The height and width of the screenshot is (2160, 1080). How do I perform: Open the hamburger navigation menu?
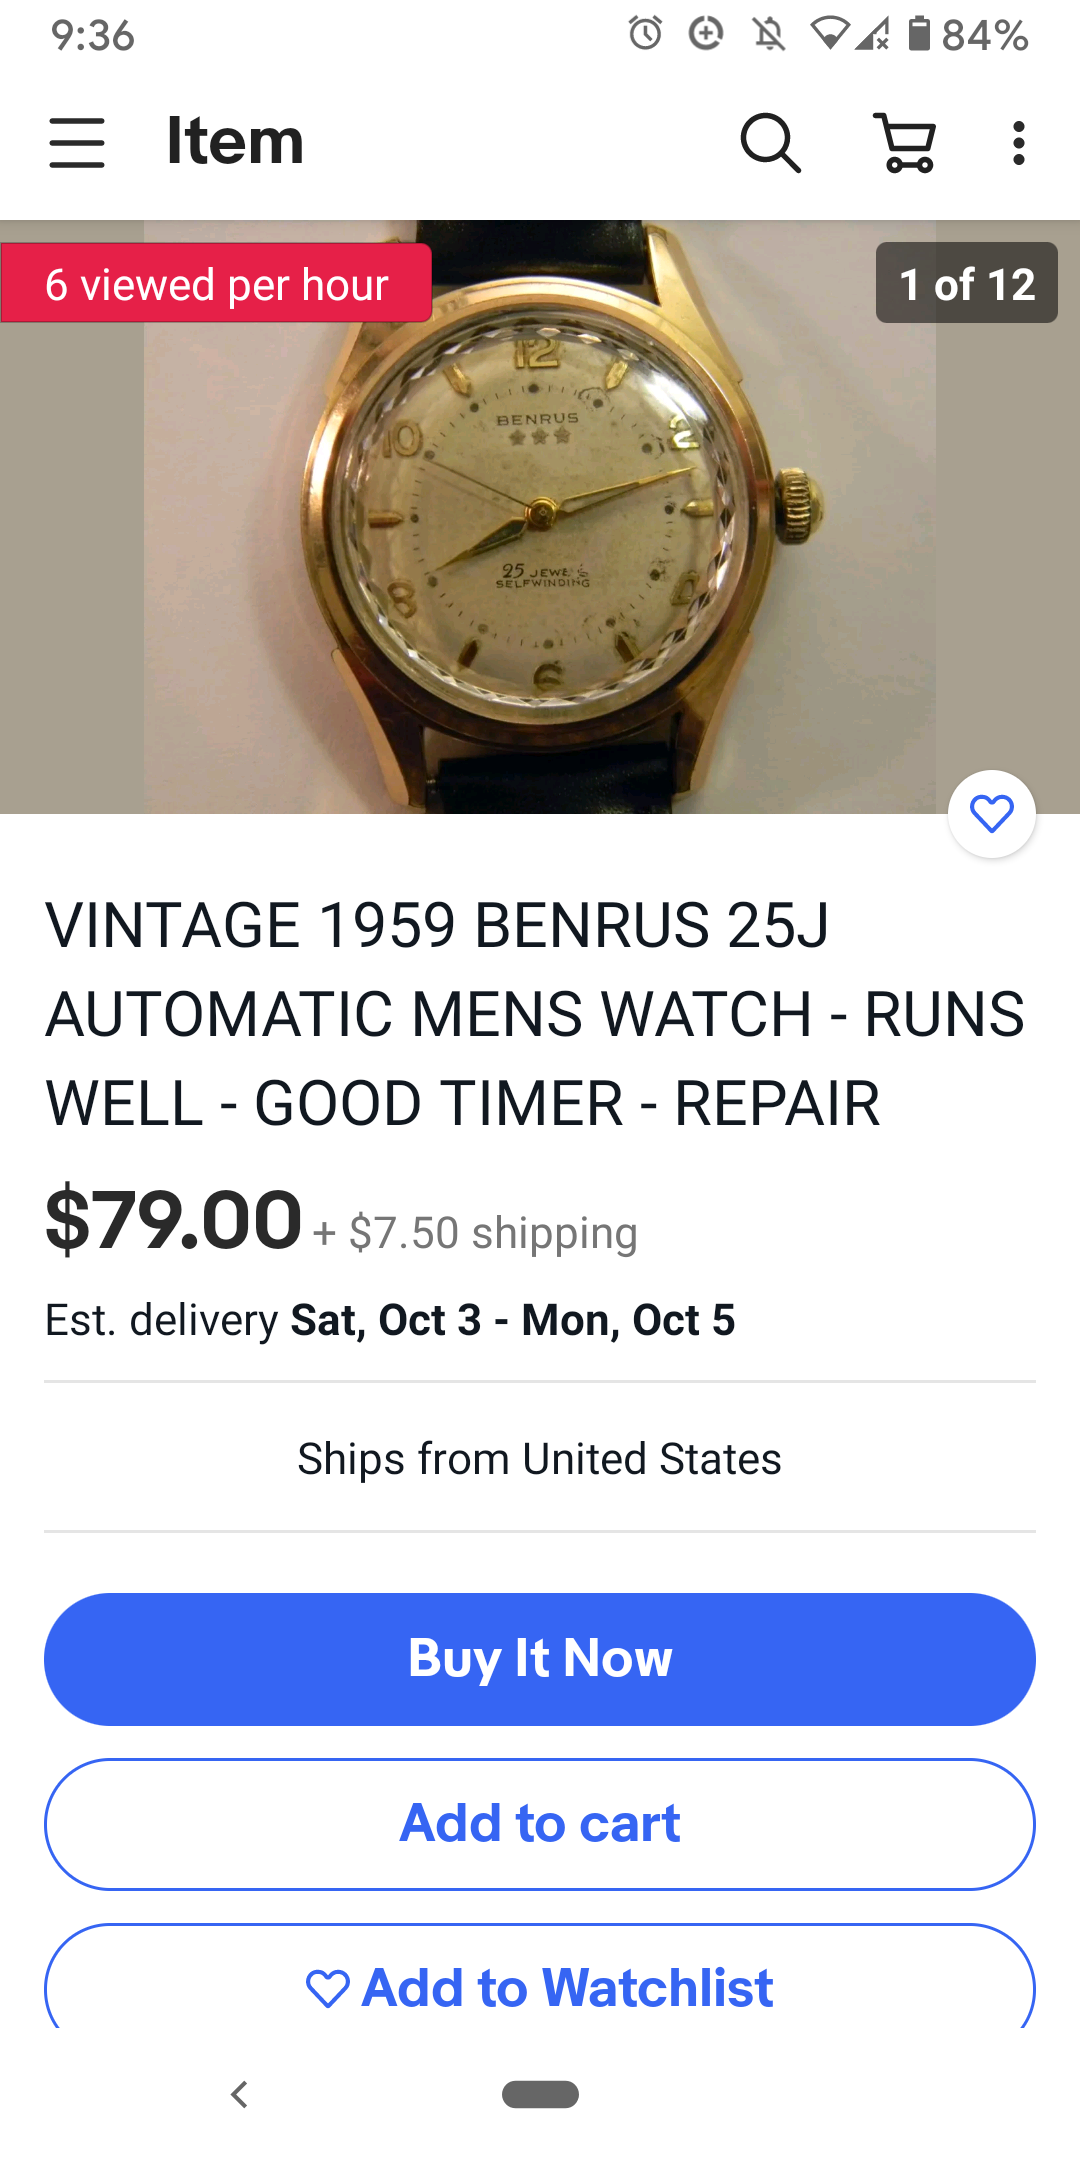pyautogui.click(x=77, y=142)
